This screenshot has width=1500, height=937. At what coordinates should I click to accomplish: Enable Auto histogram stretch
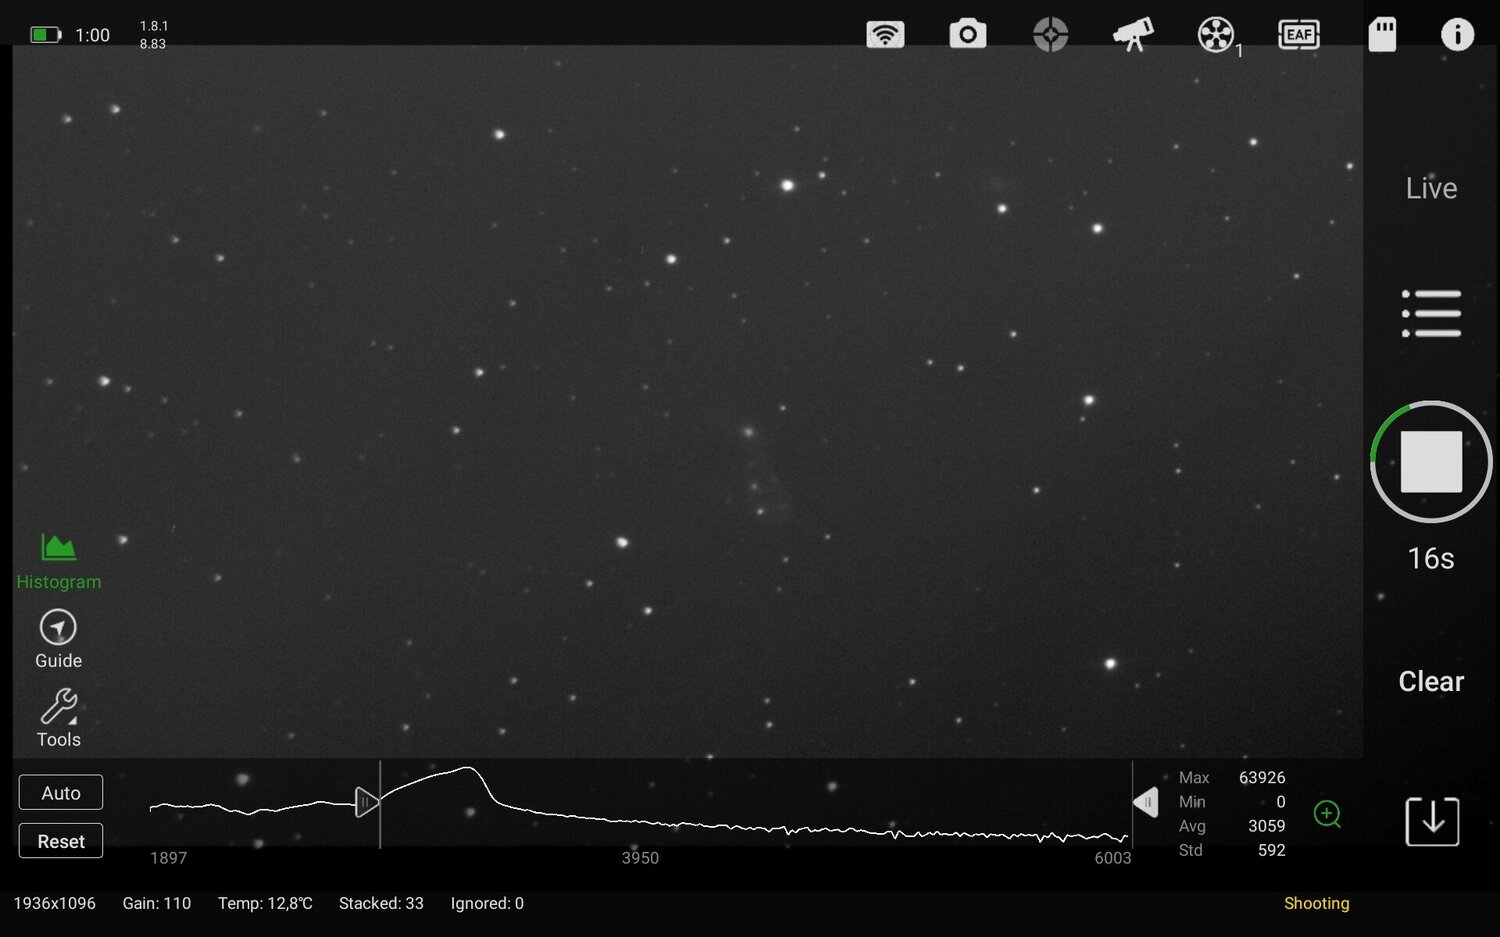point(60,792)
